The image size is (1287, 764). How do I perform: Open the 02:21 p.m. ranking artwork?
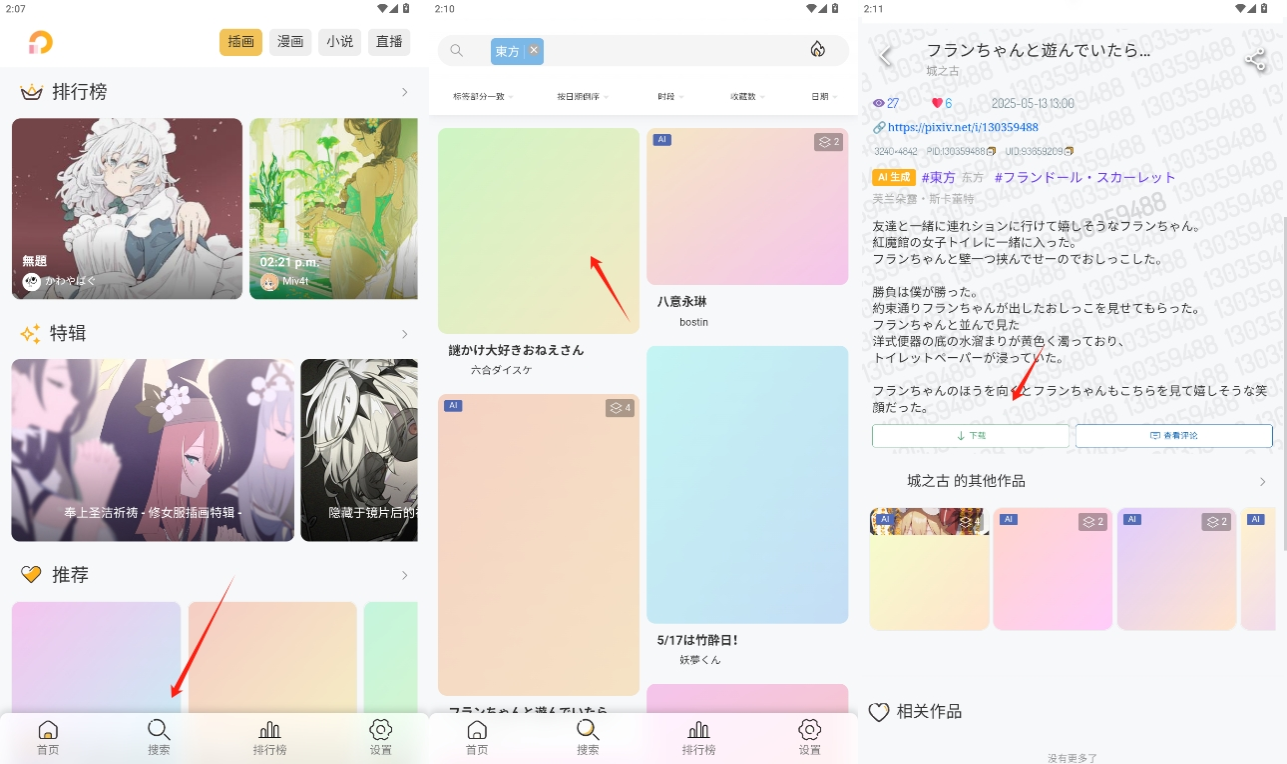pos(334,208)
